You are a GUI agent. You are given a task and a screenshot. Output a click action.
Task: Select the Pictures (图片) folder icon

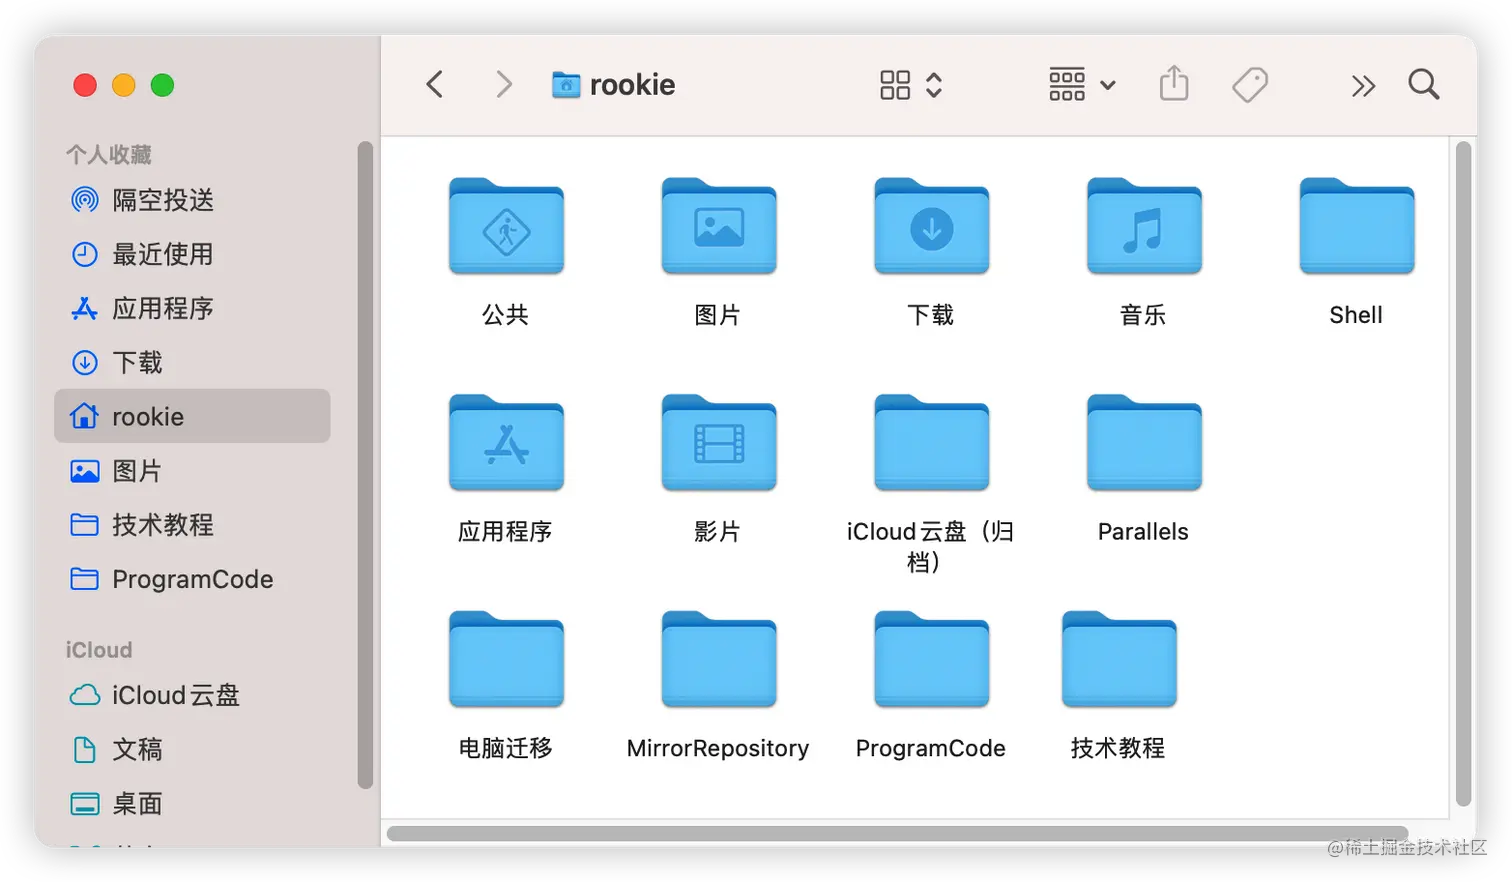pyautogui.click(x=719, y=227)
